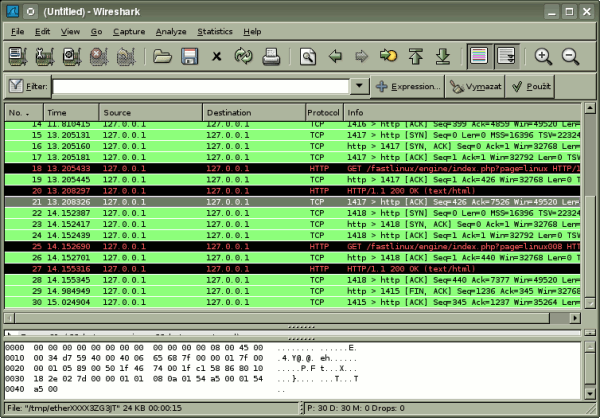
Task: Open the File menu
Action: (x=18, y=32)
